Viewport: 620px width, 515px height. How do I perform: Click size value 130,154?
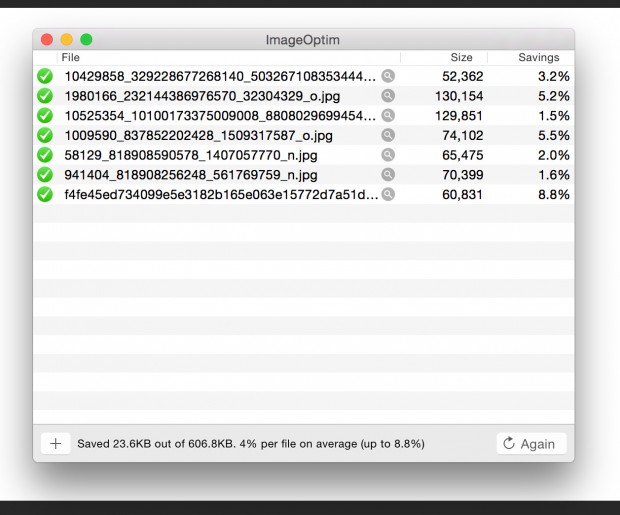(459, 96)
